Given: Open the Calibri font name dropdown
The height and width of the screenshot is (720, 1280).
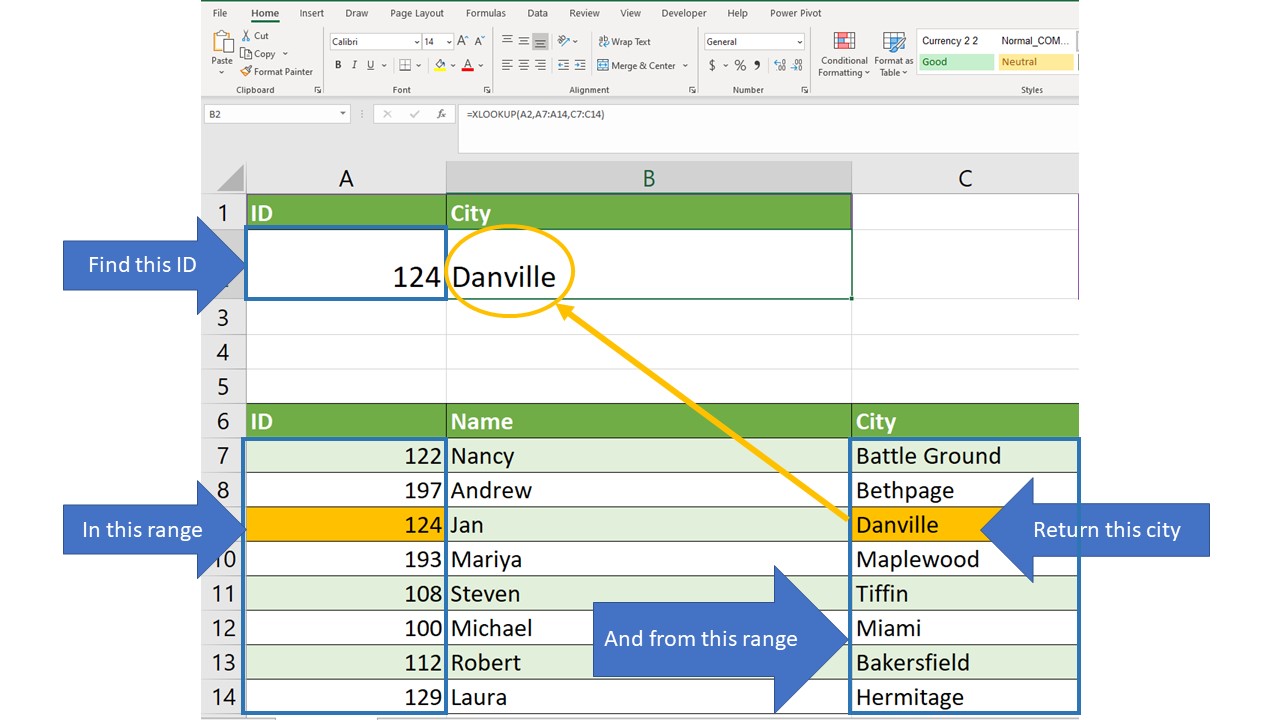Looking at the screenshot, I should [x=416, y=42].
